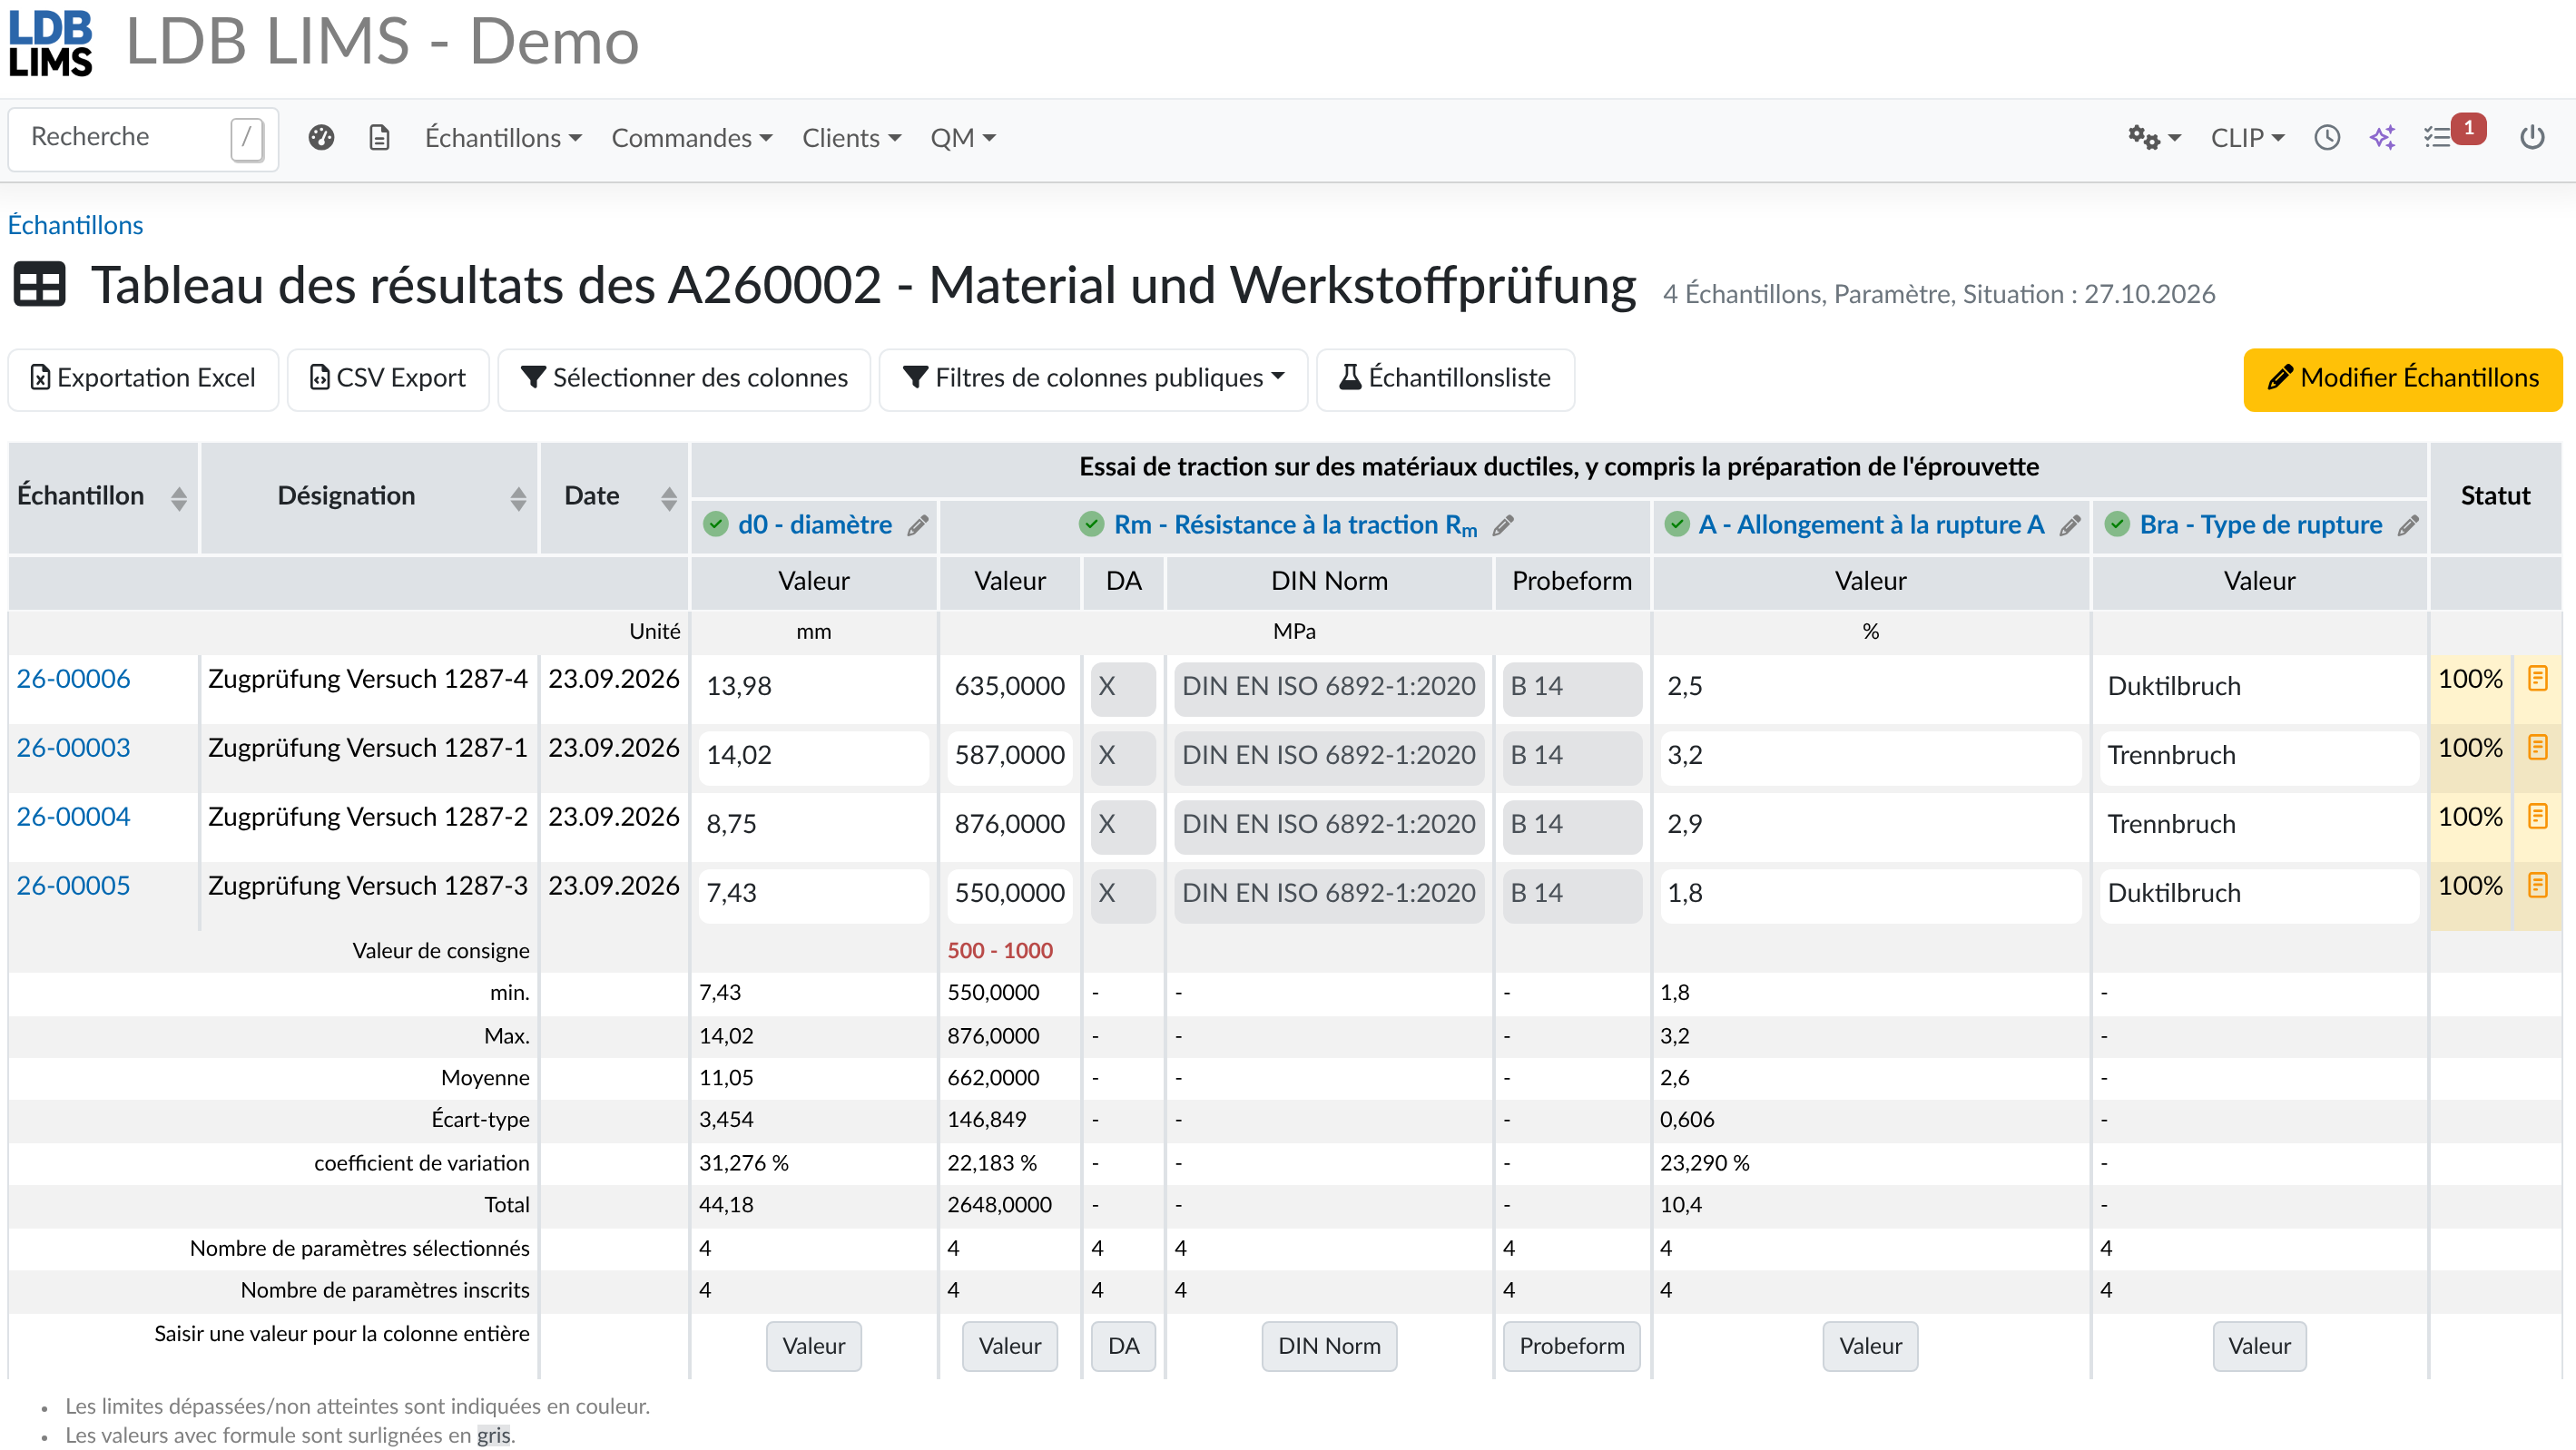Click CSV Export button
This screenshot has height=1450, width=2576.
388,378
